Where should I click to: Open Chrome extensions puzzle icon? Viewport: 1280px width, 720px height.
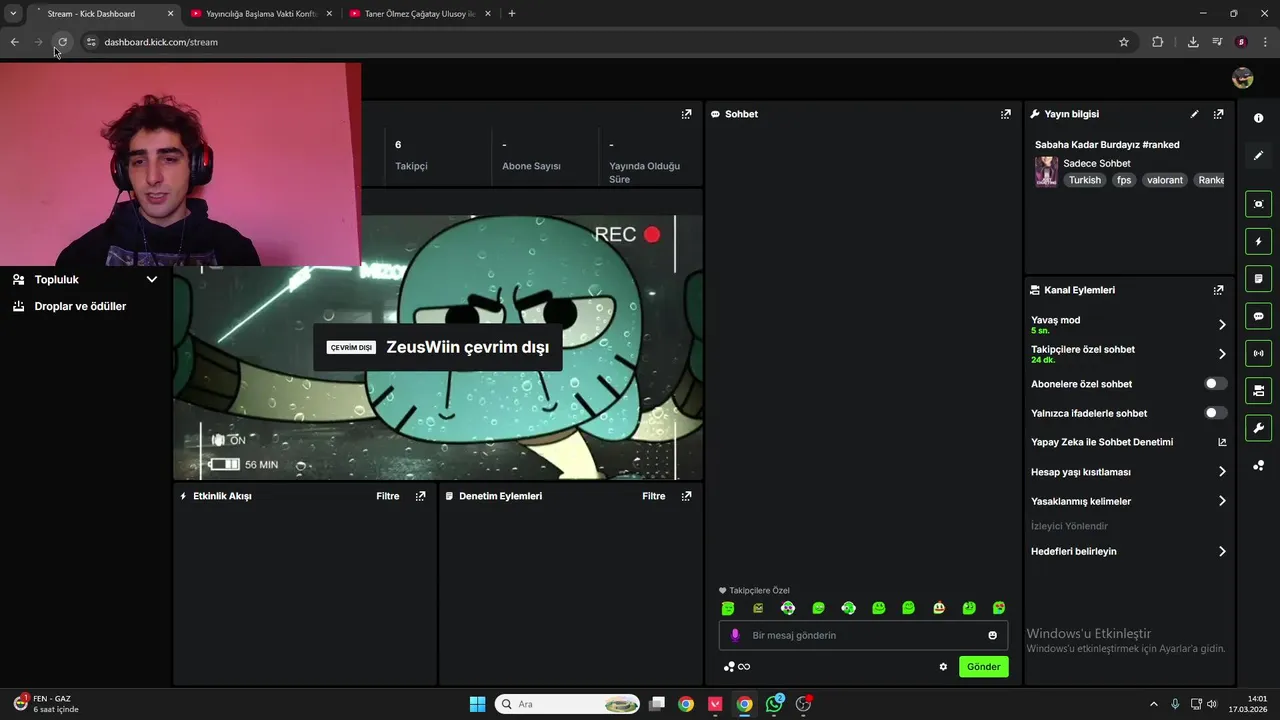[x=1158, y=42]
